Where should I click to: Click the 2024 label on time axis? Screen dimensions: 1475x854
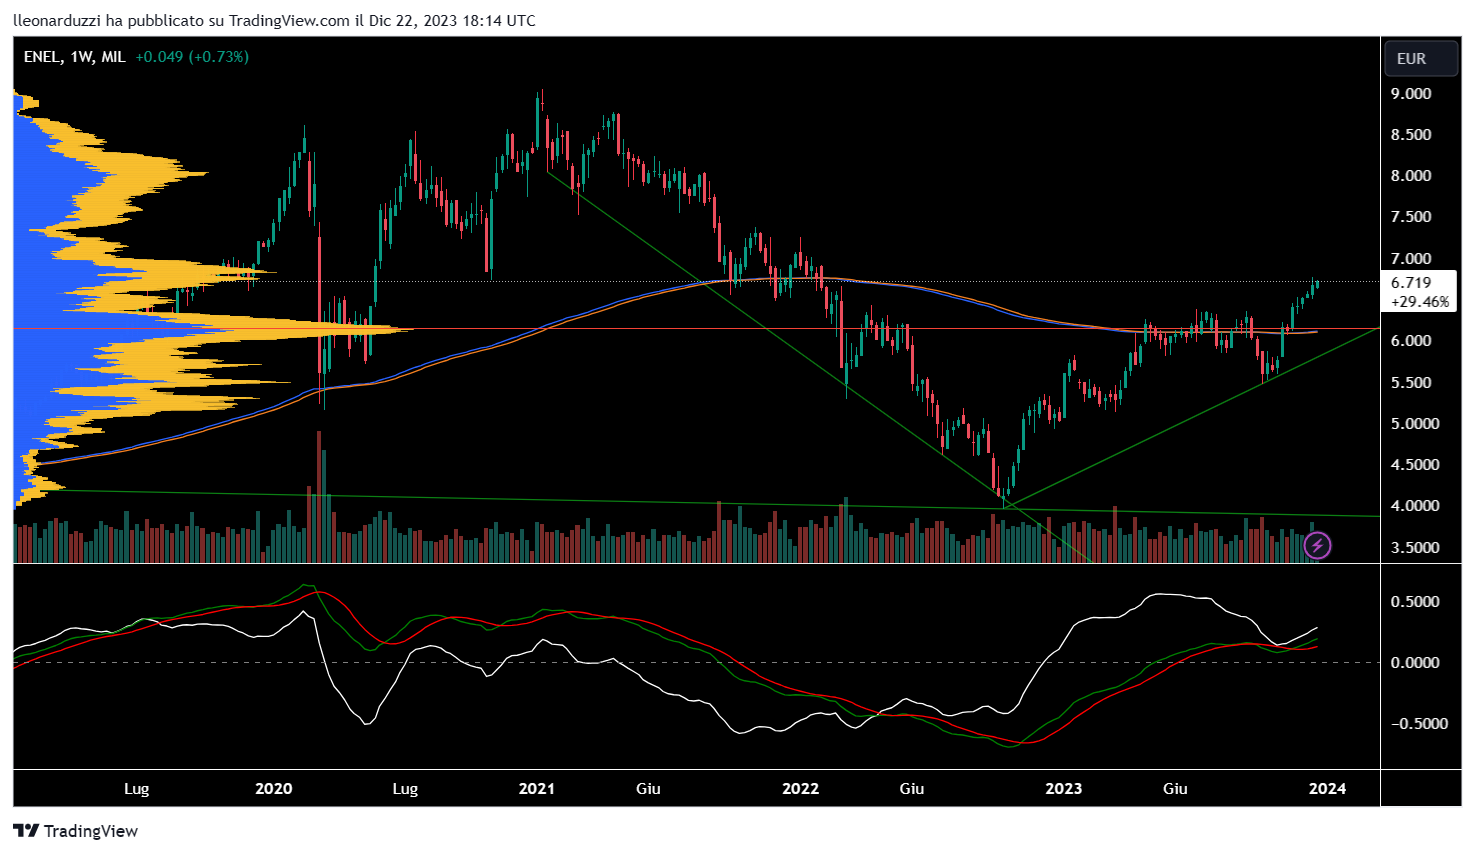pos(1328,789)
